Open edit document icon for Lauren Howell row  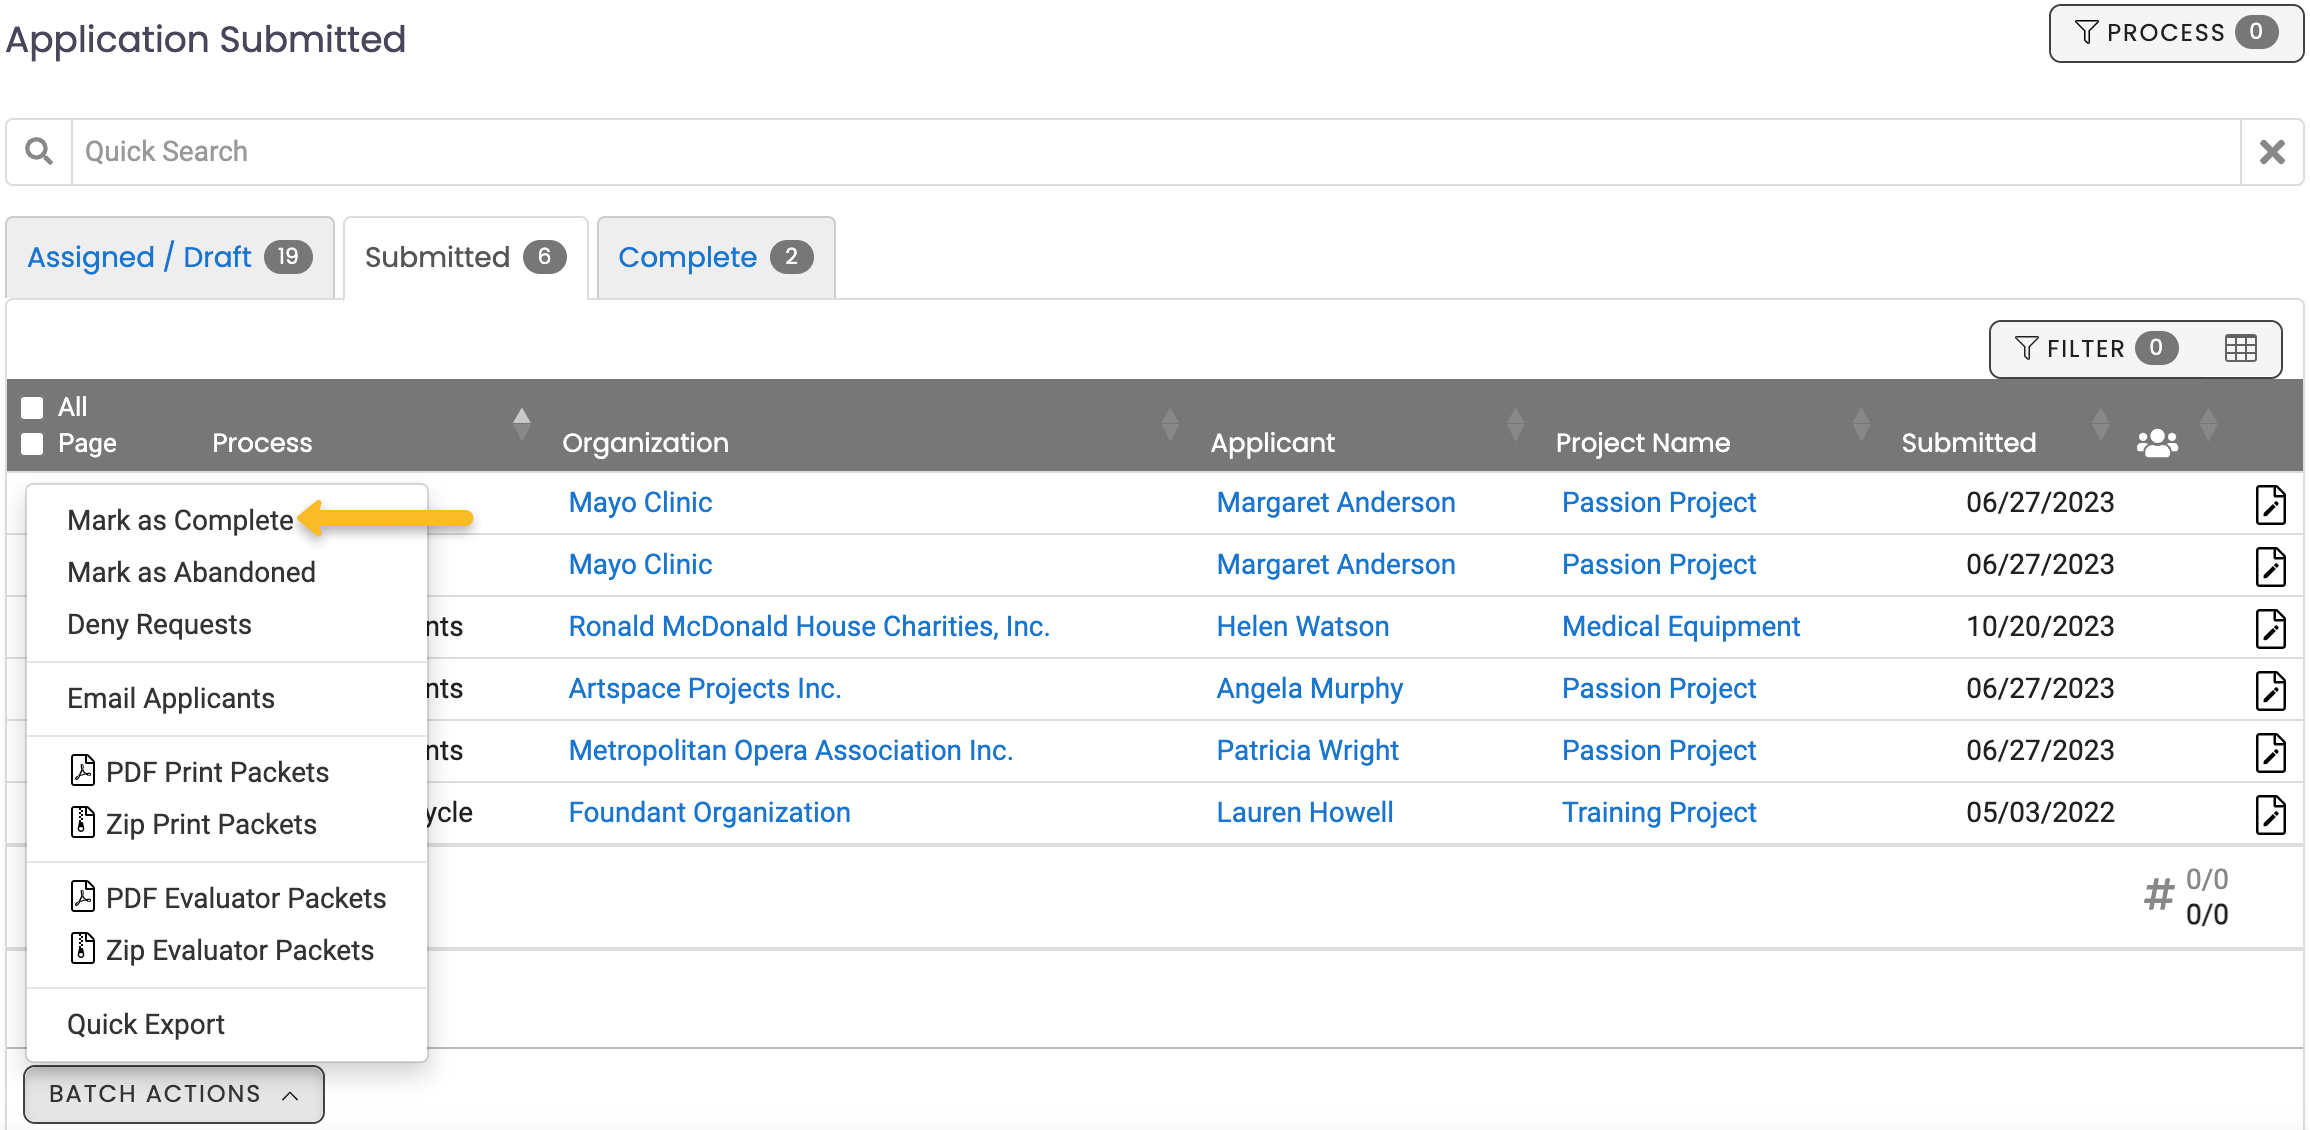2270,814
